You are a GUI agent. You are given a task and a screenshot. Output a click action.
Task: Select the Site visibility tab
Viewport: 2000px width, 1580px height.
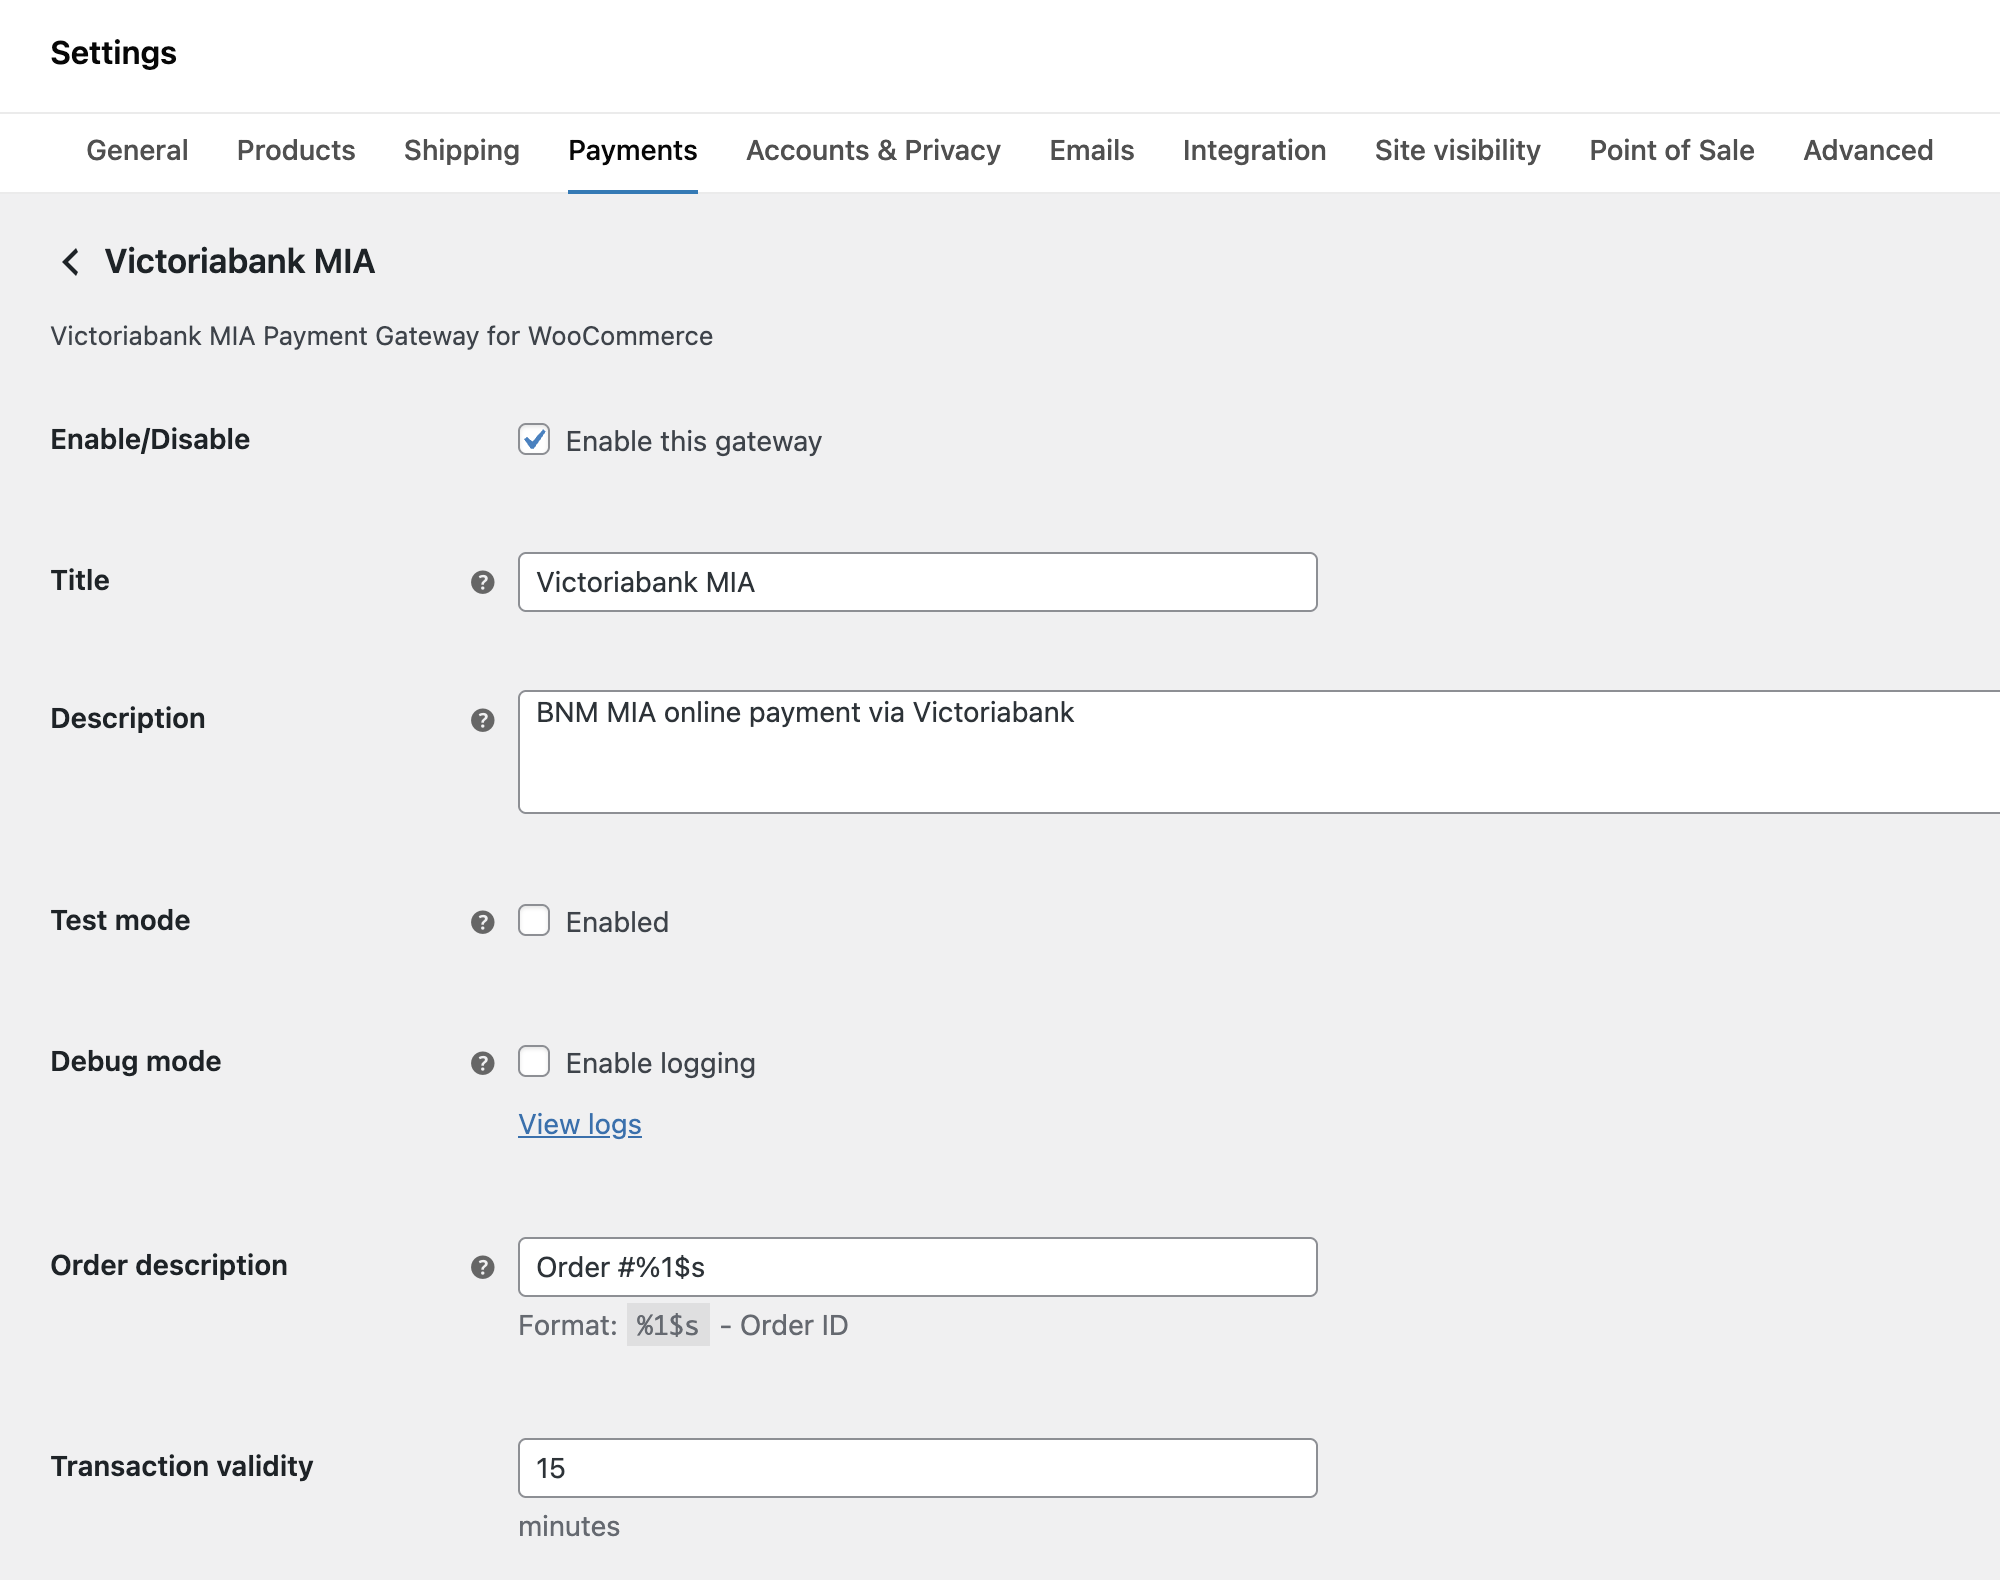1458,150
